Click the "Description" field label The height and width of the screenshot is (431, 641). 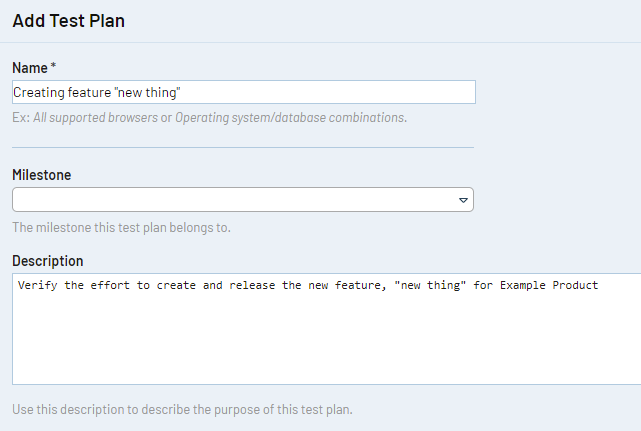pyautogui.click(x=47, y=261)
